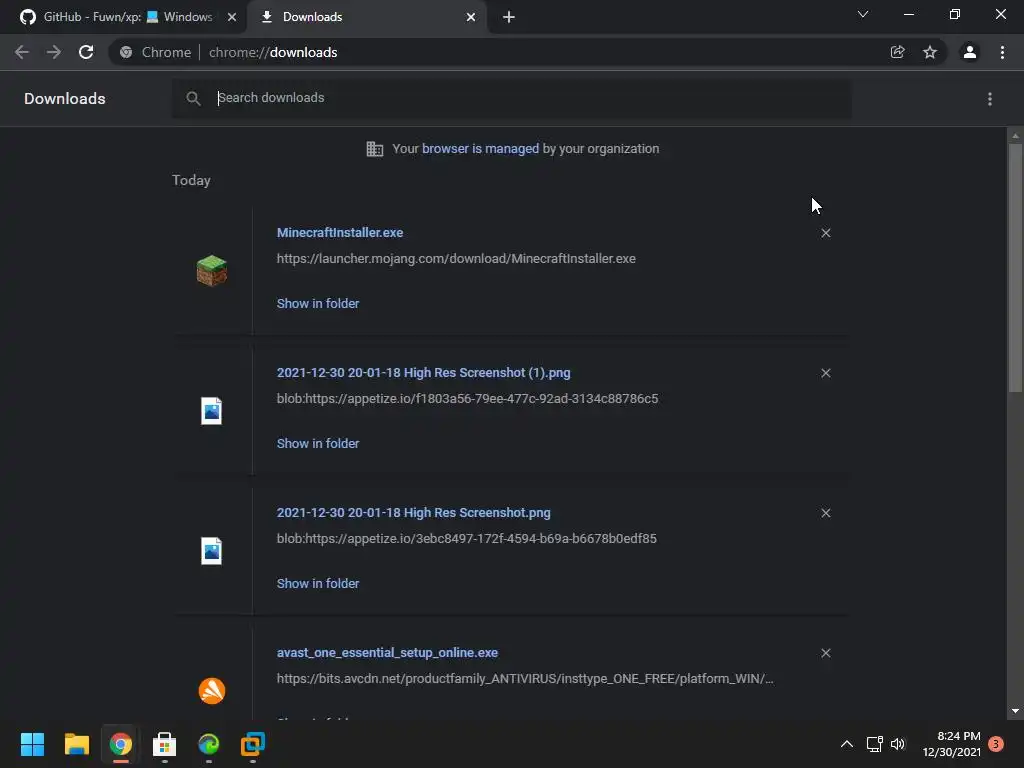1024x768 pixels.
Task: Bookmark this page with the star icon
Action: [x=930, y=52]
